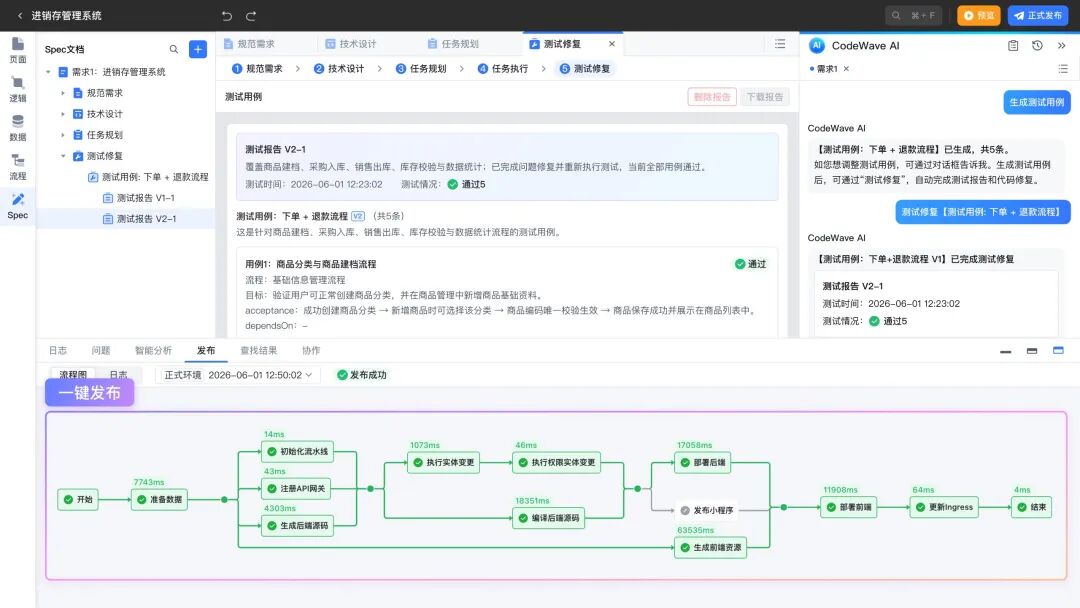Click the 正式发布 publish button
Screen dimensions: 1080x608
pyautogui.click(x=1037, y=15)
